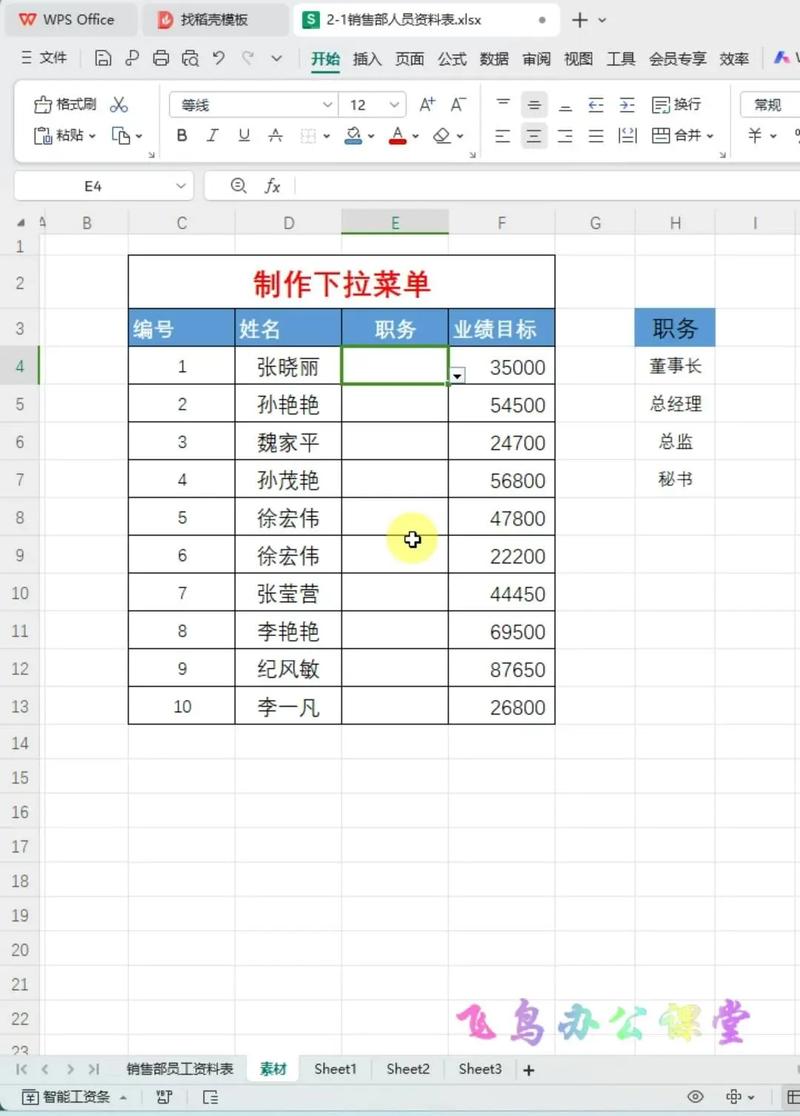Toggle eye protection mode icon
The image size is (800, 1116).
[695, 1096]
